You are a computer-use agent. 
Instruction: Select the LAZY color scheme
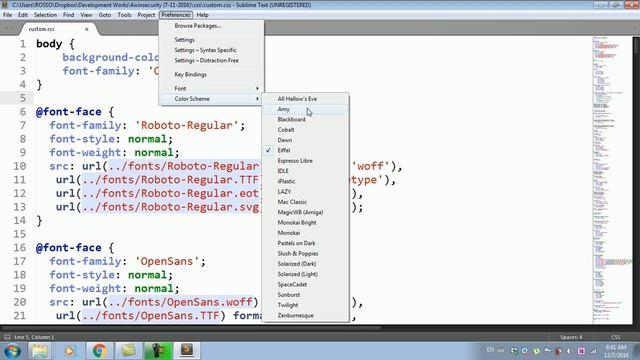coord(305,191)
